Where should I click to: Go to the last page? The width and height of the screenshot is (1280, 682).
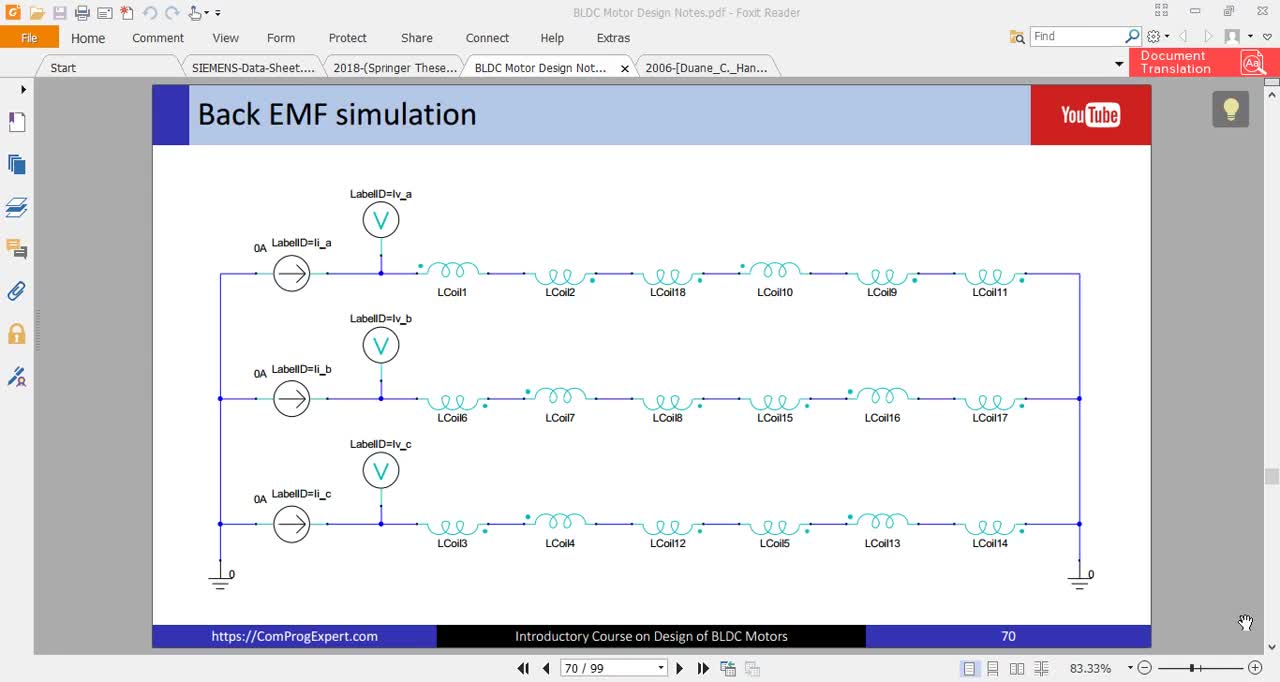click(703, 668)
